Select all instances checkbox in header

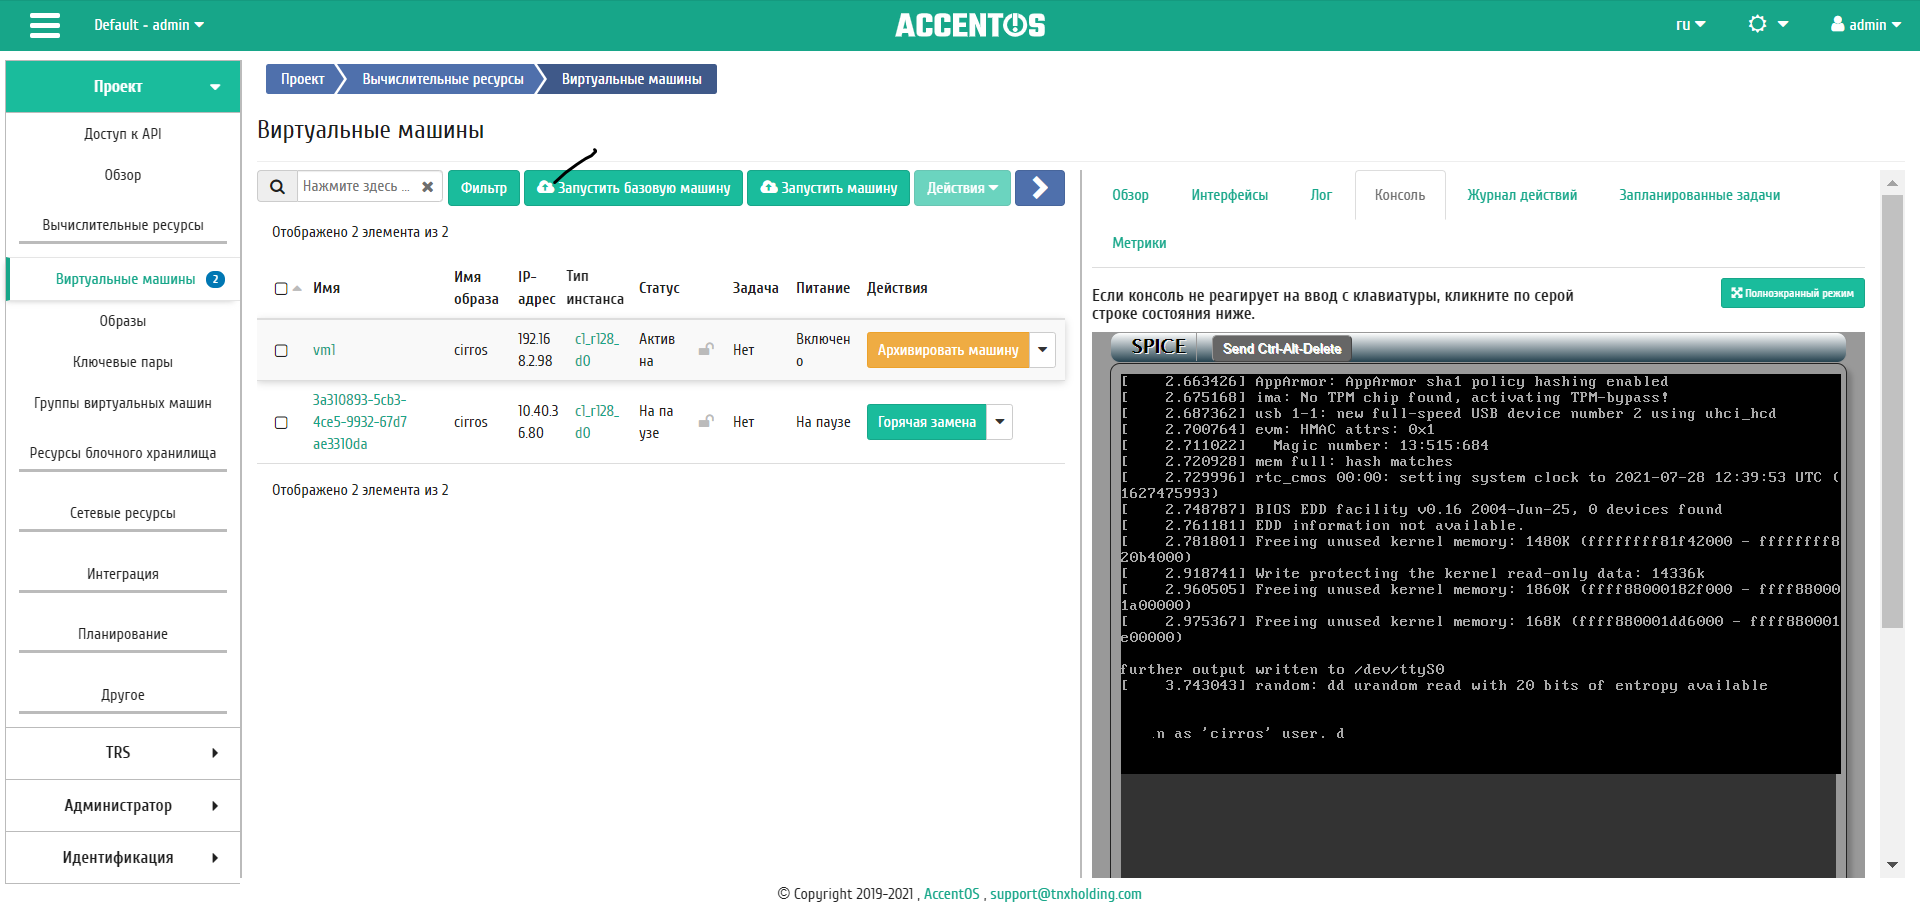[281, 288]
